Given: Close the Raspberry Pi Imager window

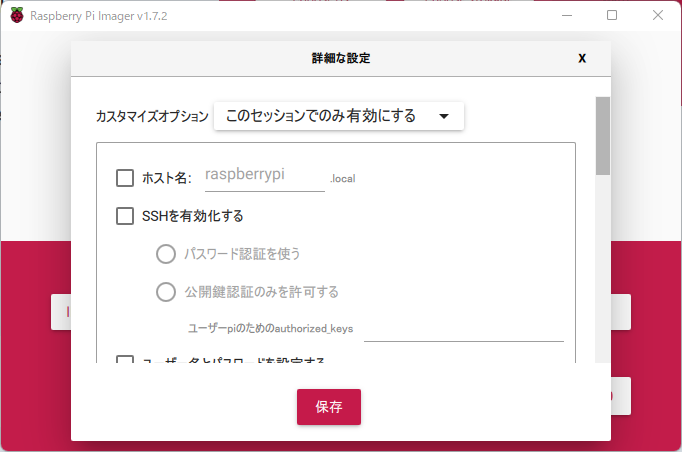Looking at the screenshot, I should (x=658, y=16).
